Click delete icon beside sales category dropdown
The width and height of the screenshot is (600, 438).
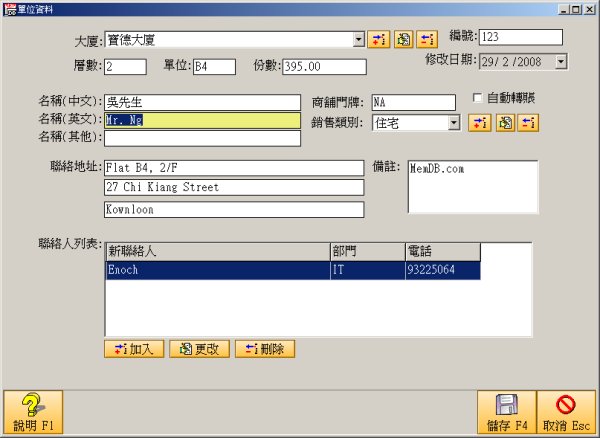528,123
